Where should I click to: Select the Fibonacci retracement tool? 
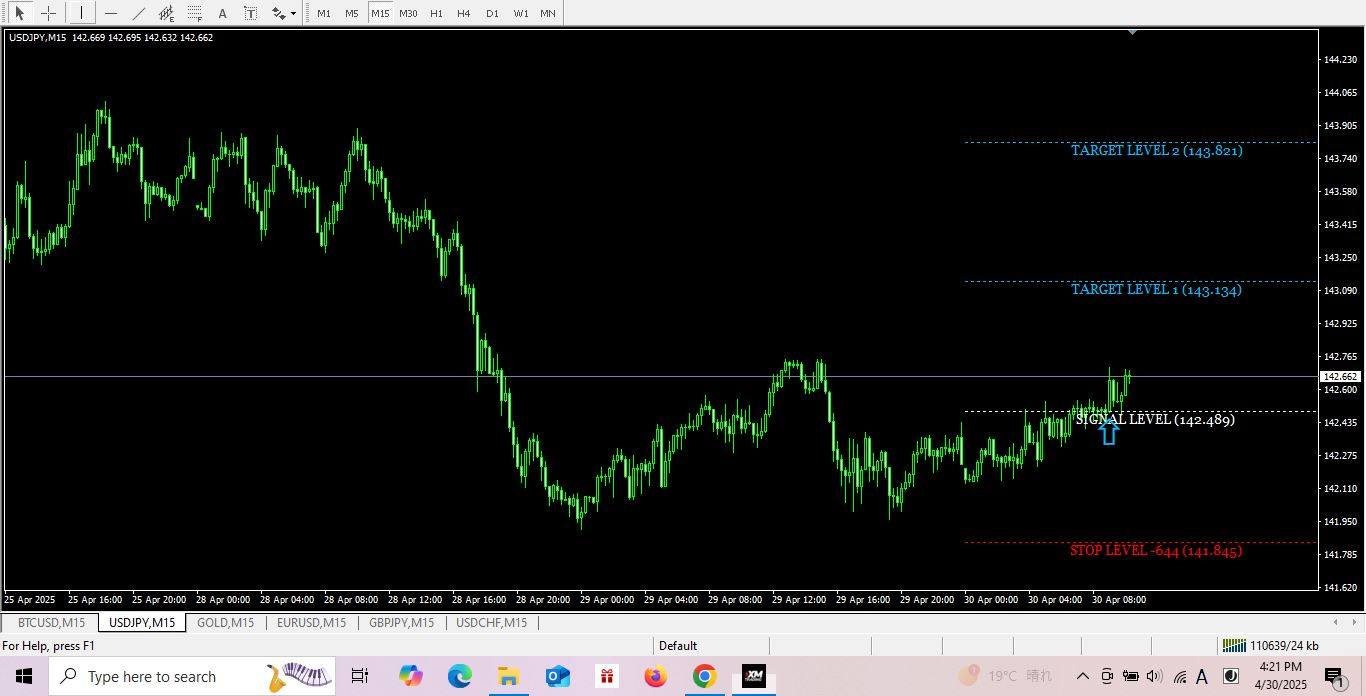click(194, 14)
